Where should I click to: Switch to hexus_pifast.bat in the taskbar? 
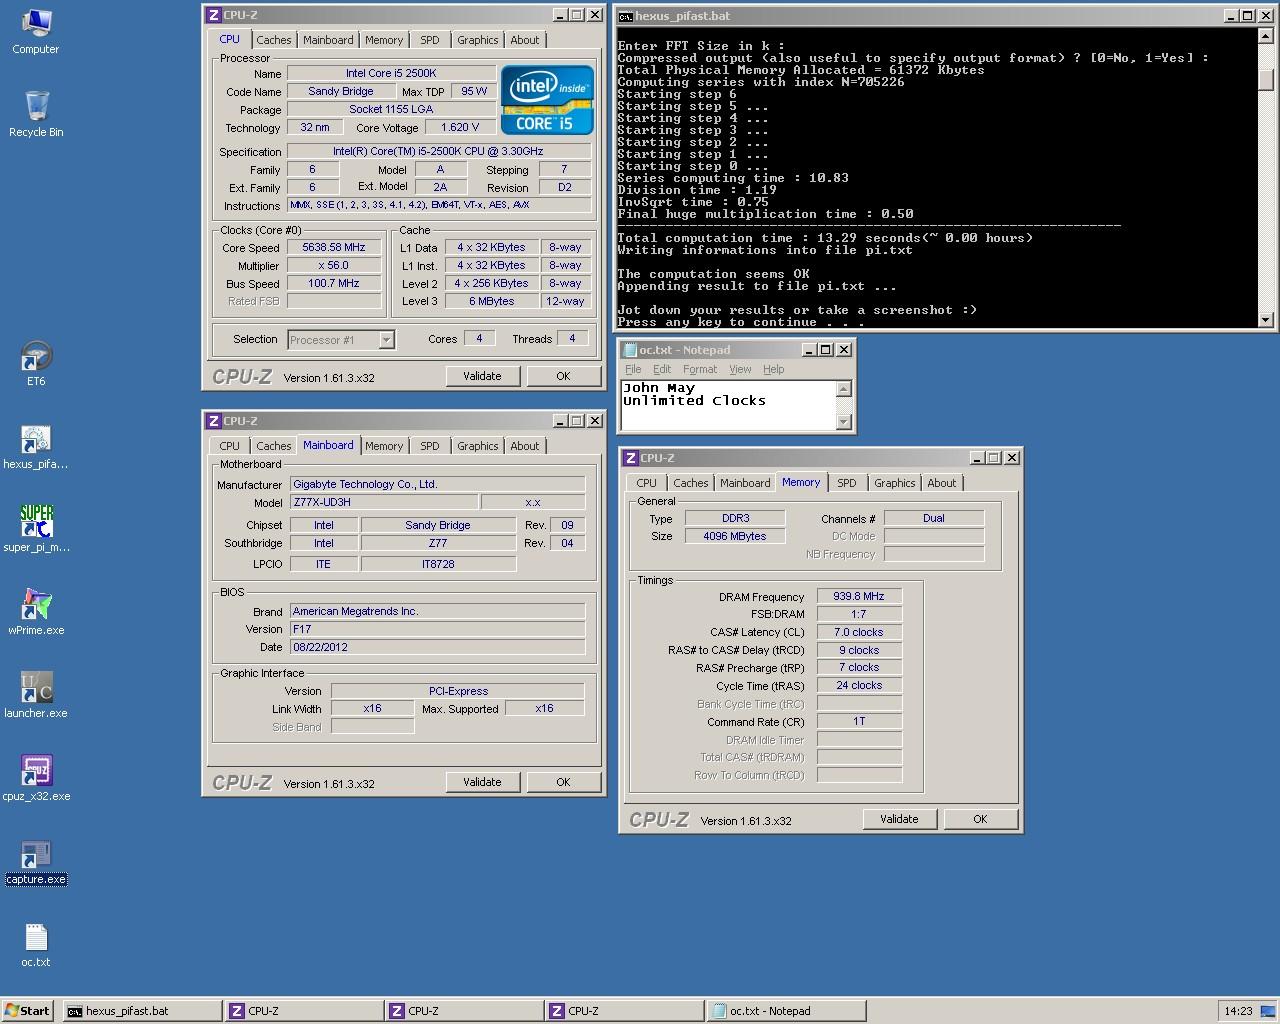tap(142, 1011)
